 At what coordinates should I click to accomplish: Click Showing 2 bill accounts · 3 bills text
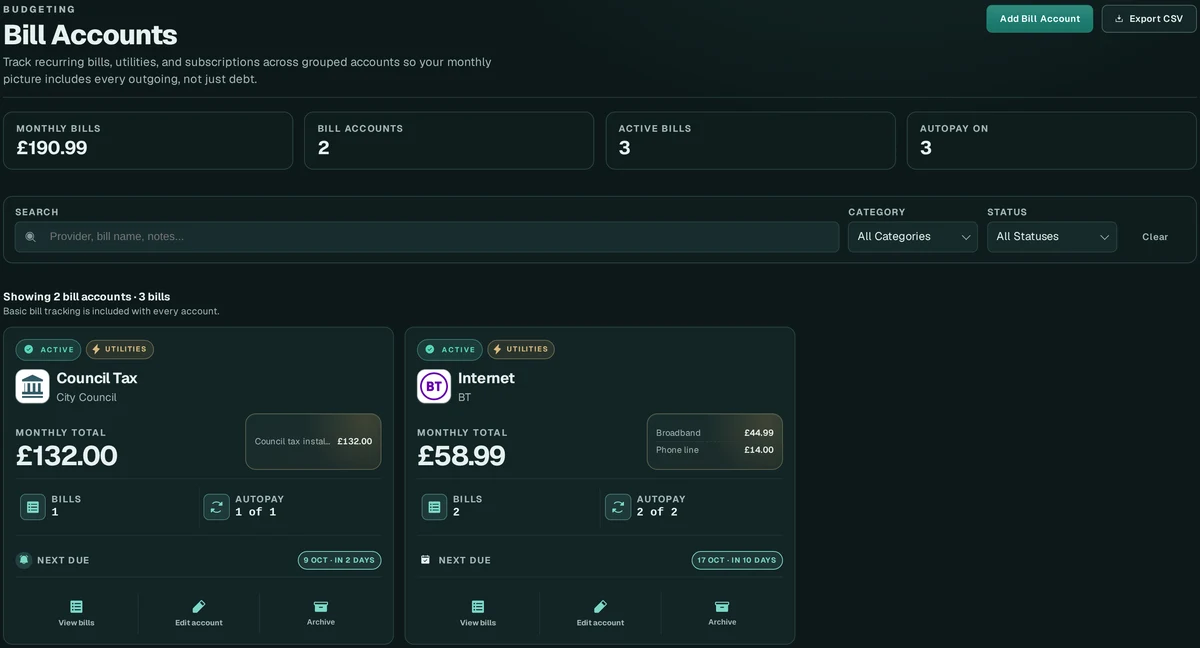point(87,297)
